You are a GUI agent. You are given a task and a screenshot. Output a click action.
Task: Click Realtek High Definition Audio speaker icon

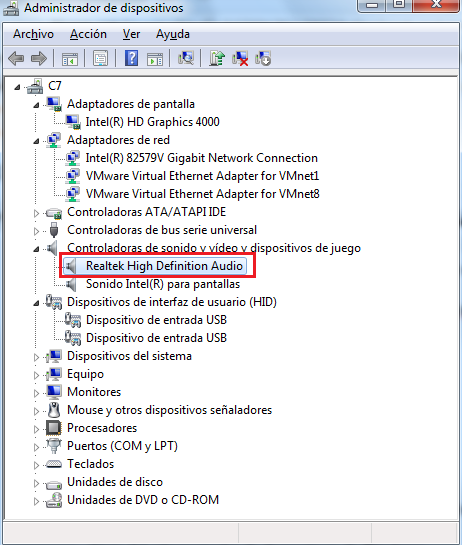point(71,266)
